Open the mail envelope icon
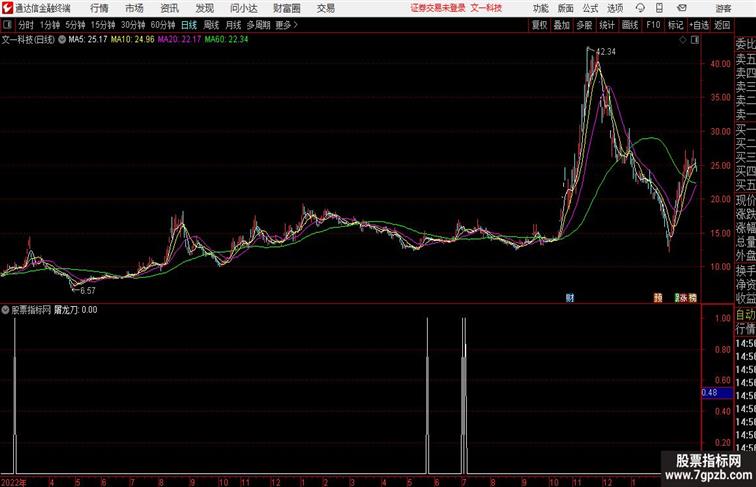Viewport: 756px width, 487px height. (x=682, y=8)
